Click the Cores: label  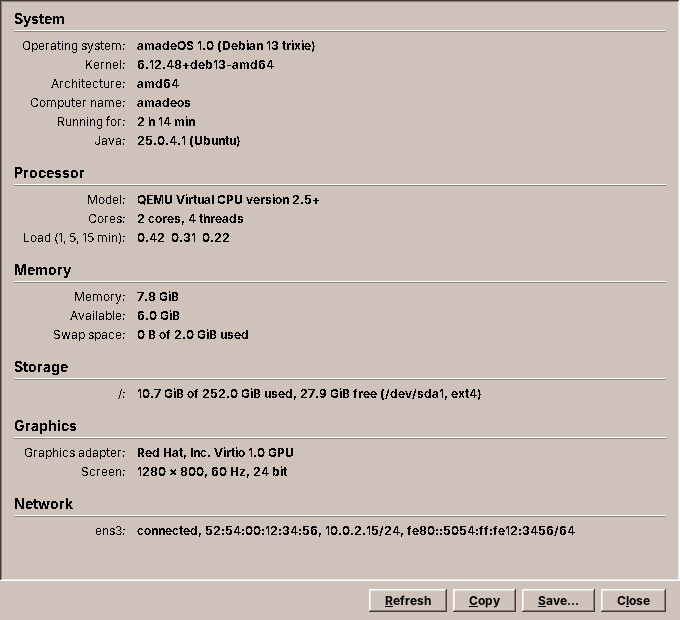[107, 219]
